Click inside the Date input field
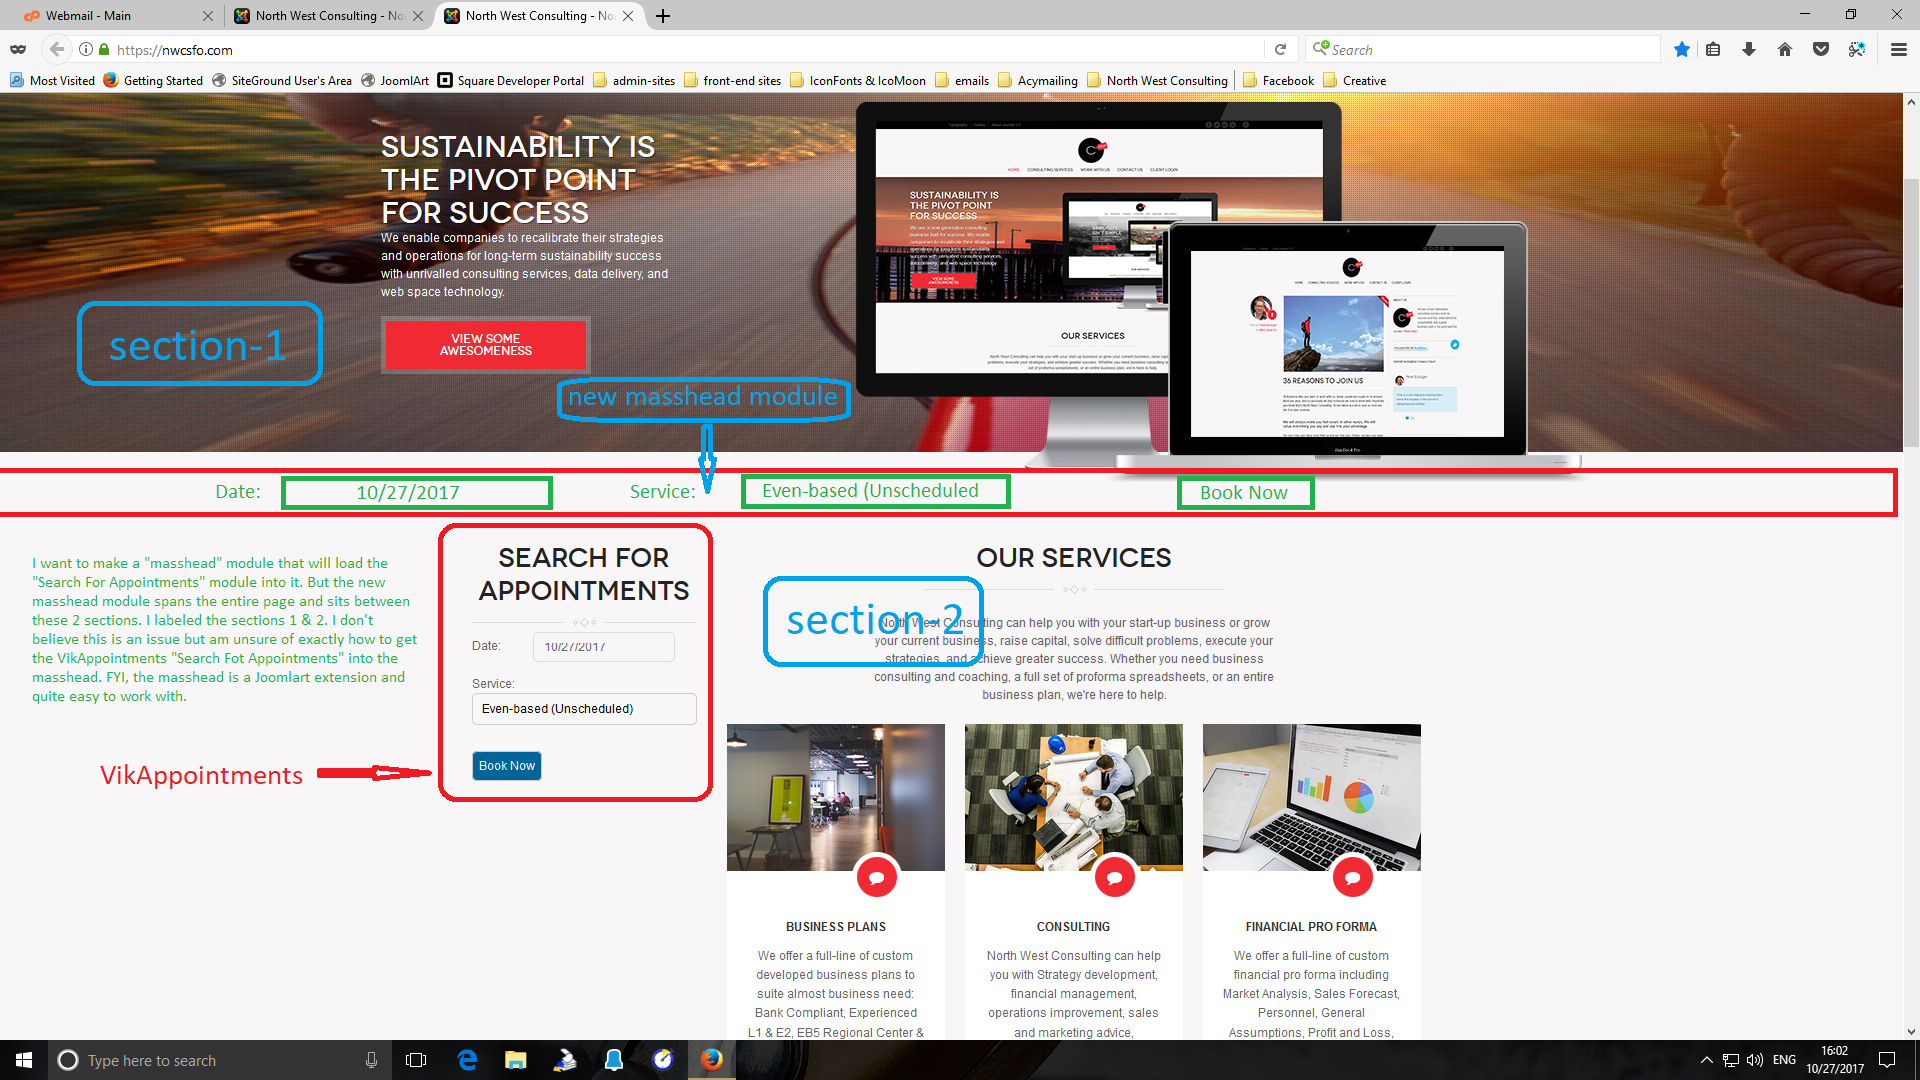This screenshot has width=1920, height=1080. [602, 647]
